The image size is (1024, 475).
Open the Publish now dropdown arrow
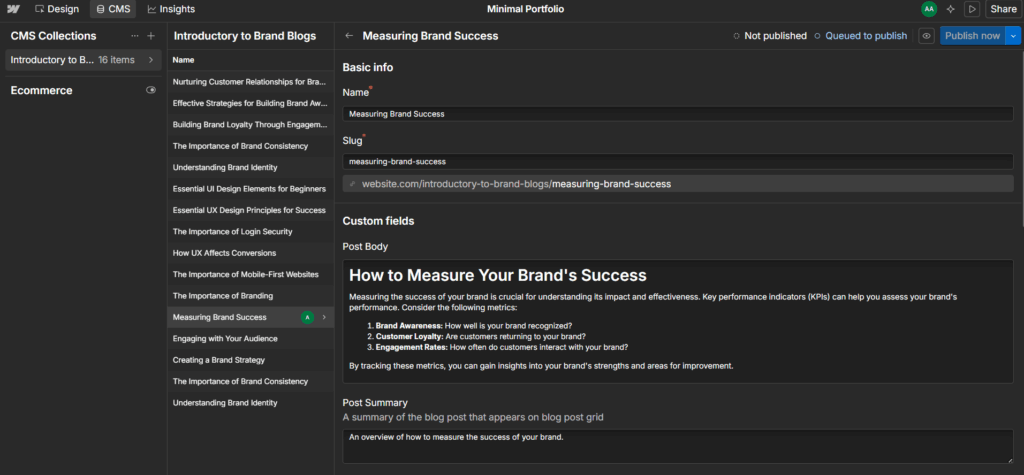[1013, 36]
